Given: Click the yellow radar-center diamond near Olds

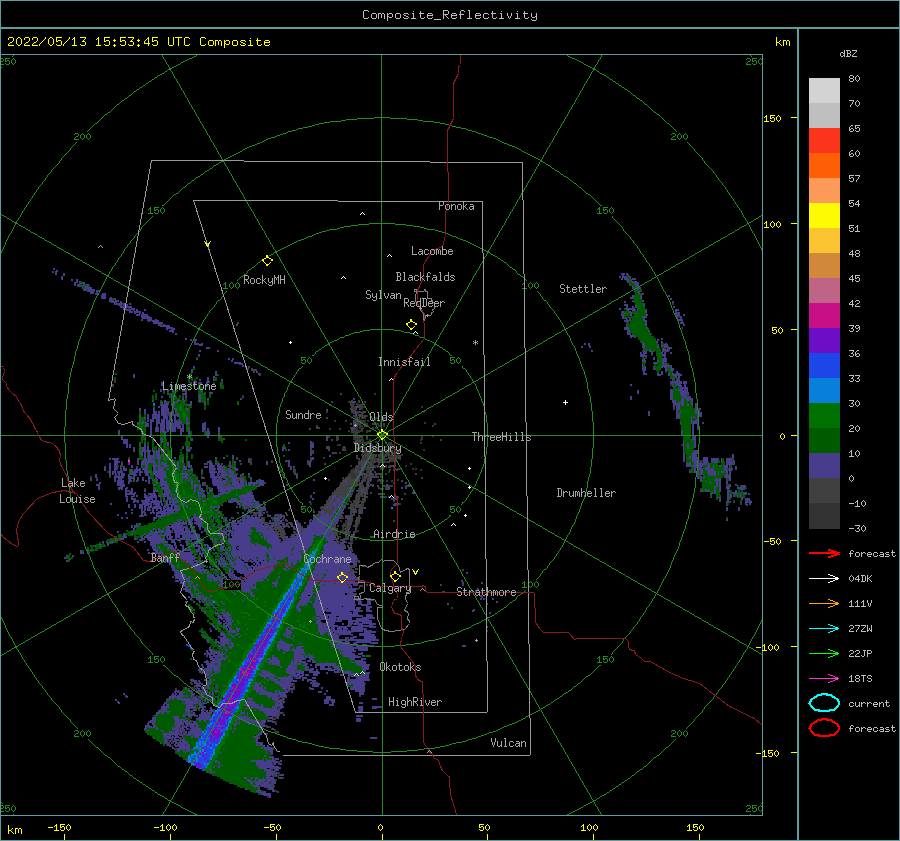Looking at the screenshot, I should [382, 435].
